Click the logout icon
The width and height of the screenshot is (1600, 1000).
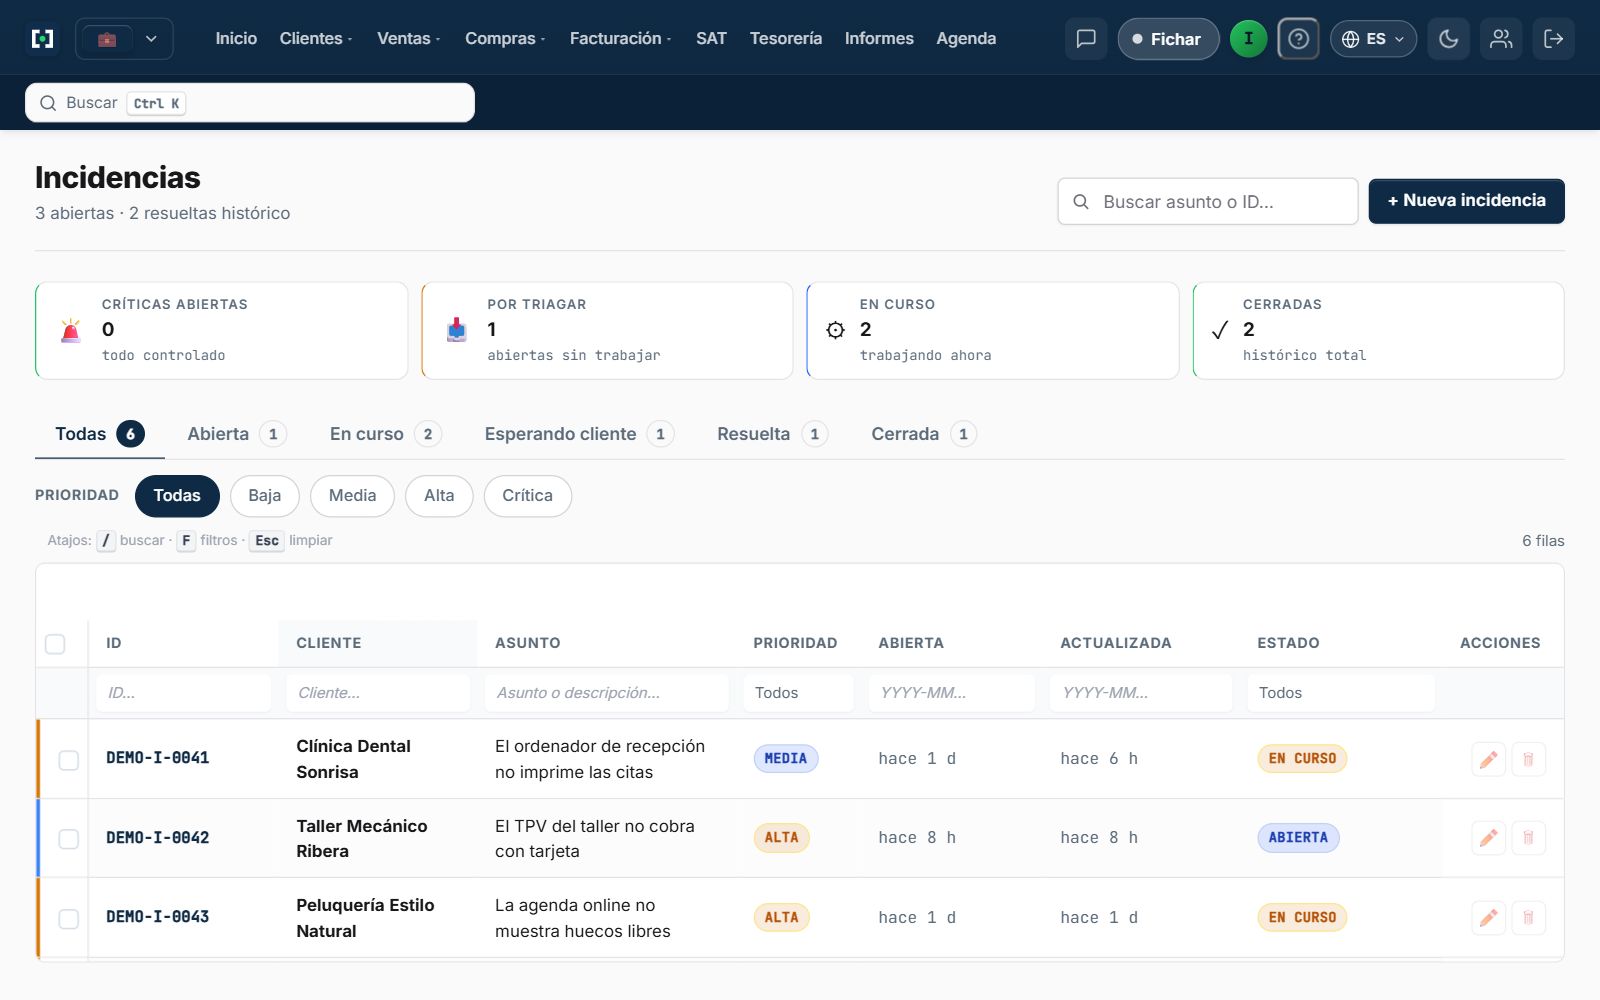[1554, 39]
